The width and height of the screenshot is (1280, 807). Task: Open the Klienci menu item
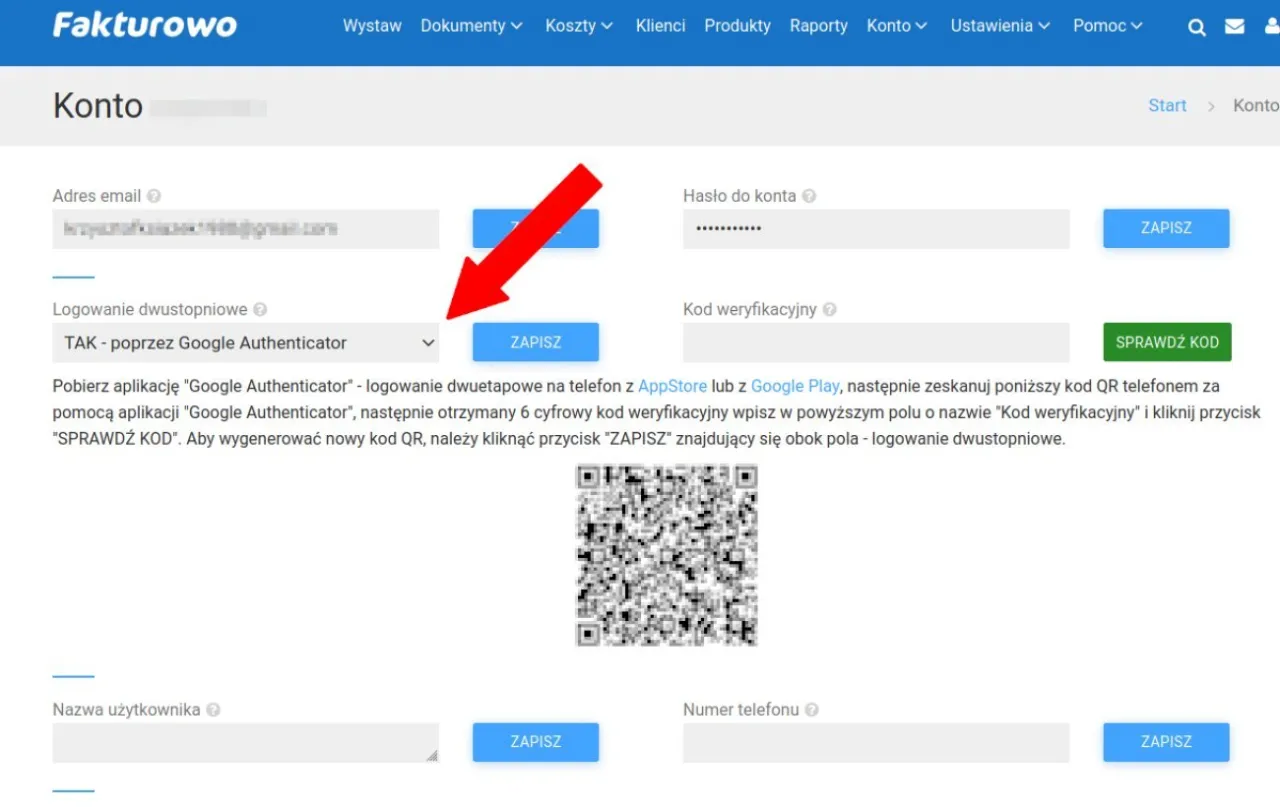(660, 26)
